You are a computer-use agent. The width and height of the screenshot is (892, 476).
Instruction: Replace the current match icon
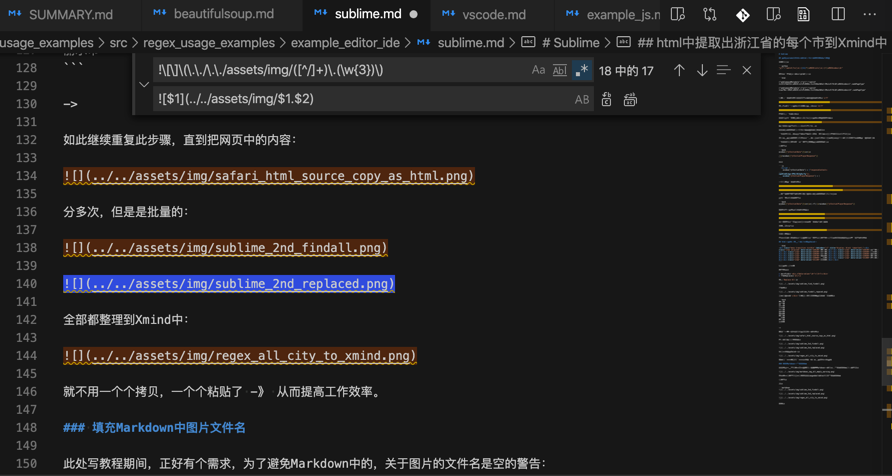(606, 99)
